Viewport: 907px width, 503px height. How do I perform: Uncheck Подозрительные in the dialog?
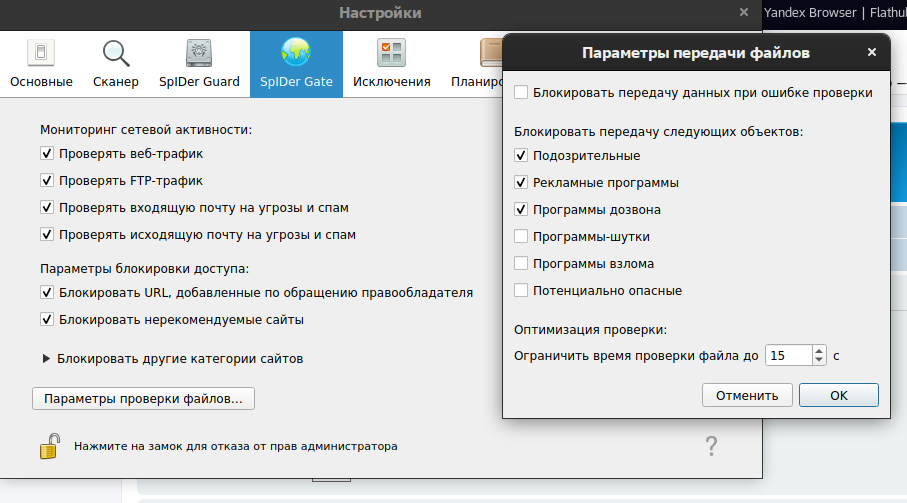pos(521,156)
